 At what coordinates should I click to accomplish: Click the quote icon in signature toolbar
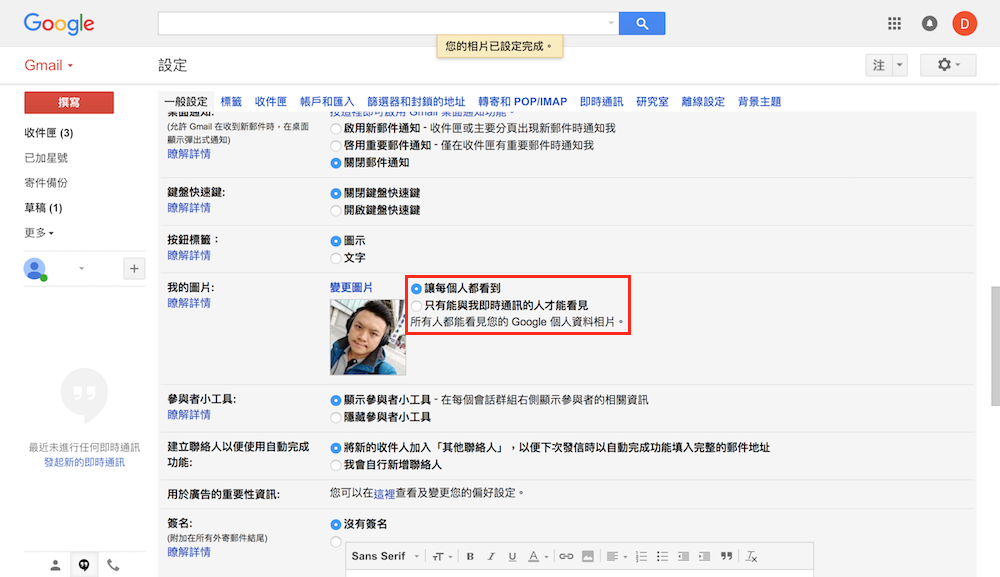pyautogui.click(x=727, y=556)
